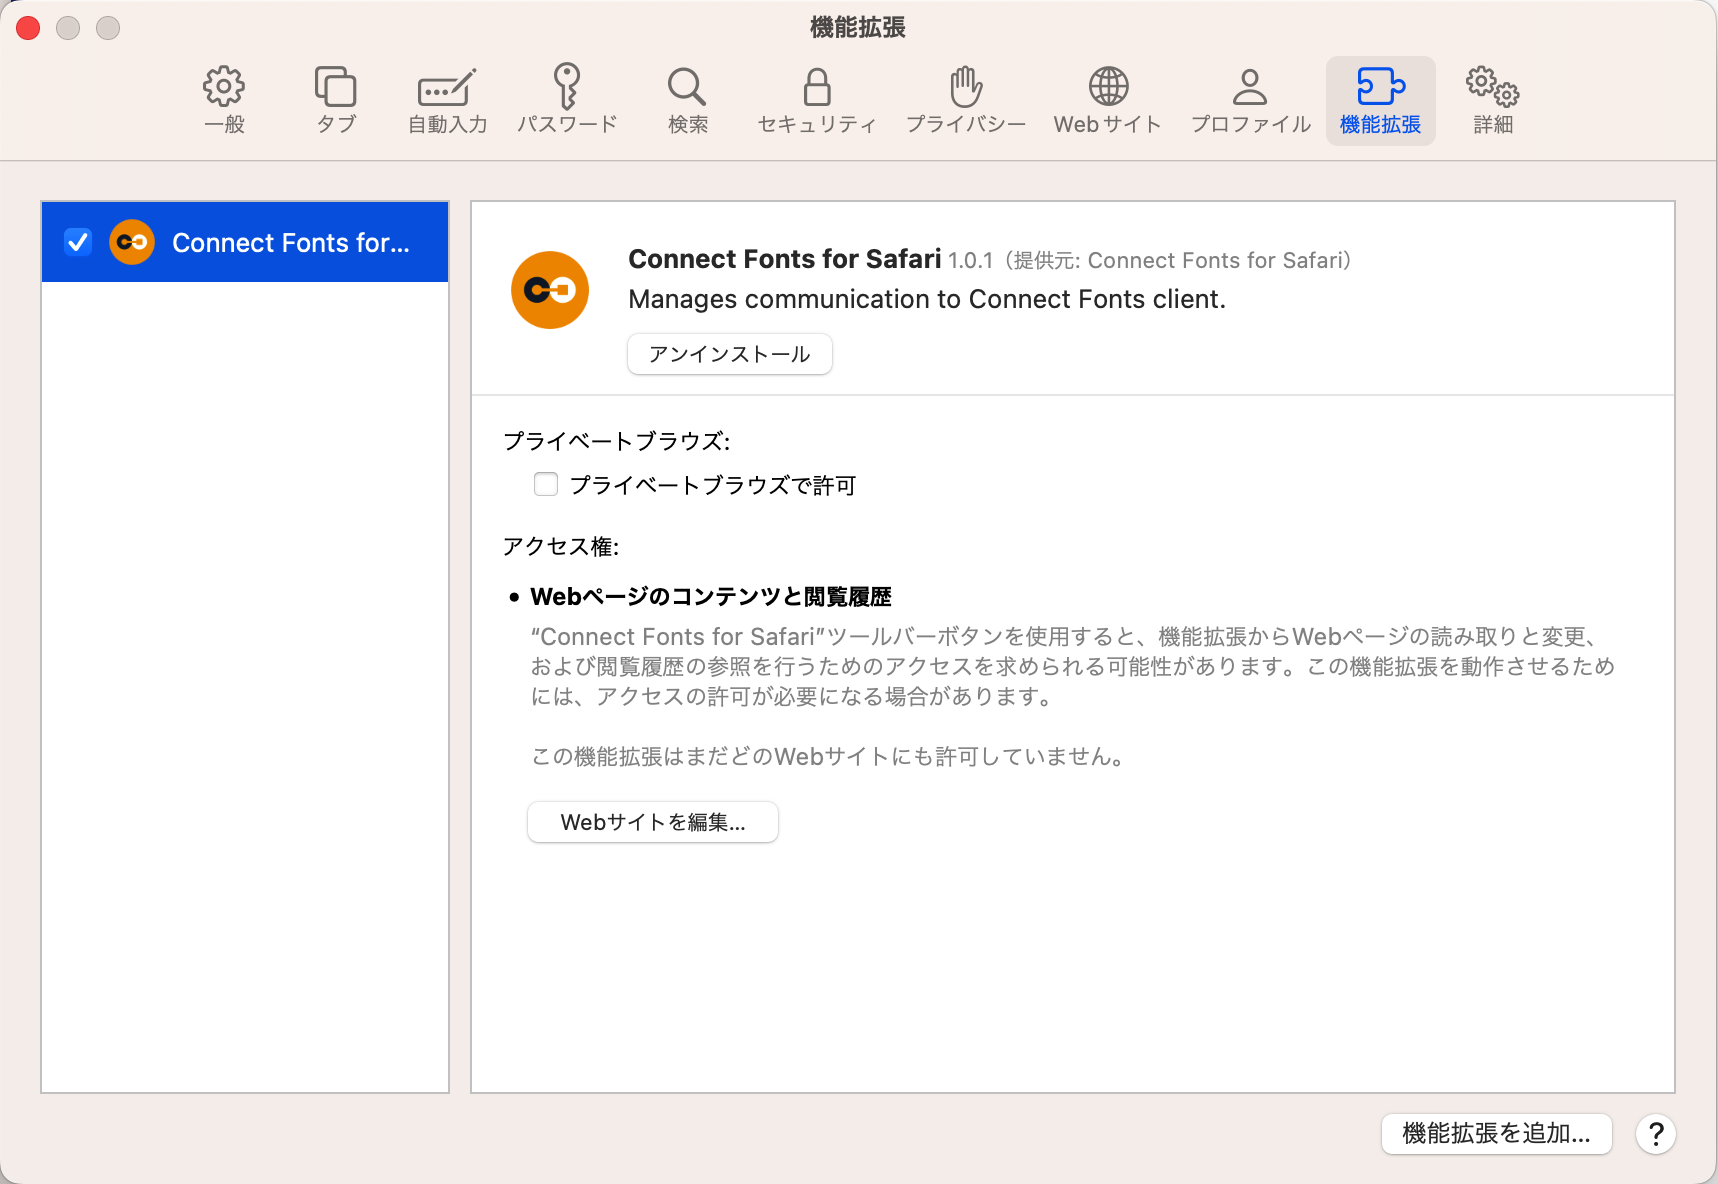This screenshot has width=1718, height=1184.
Task: Click the プライベートブラウズ: heading
Action: click(617, 441)
